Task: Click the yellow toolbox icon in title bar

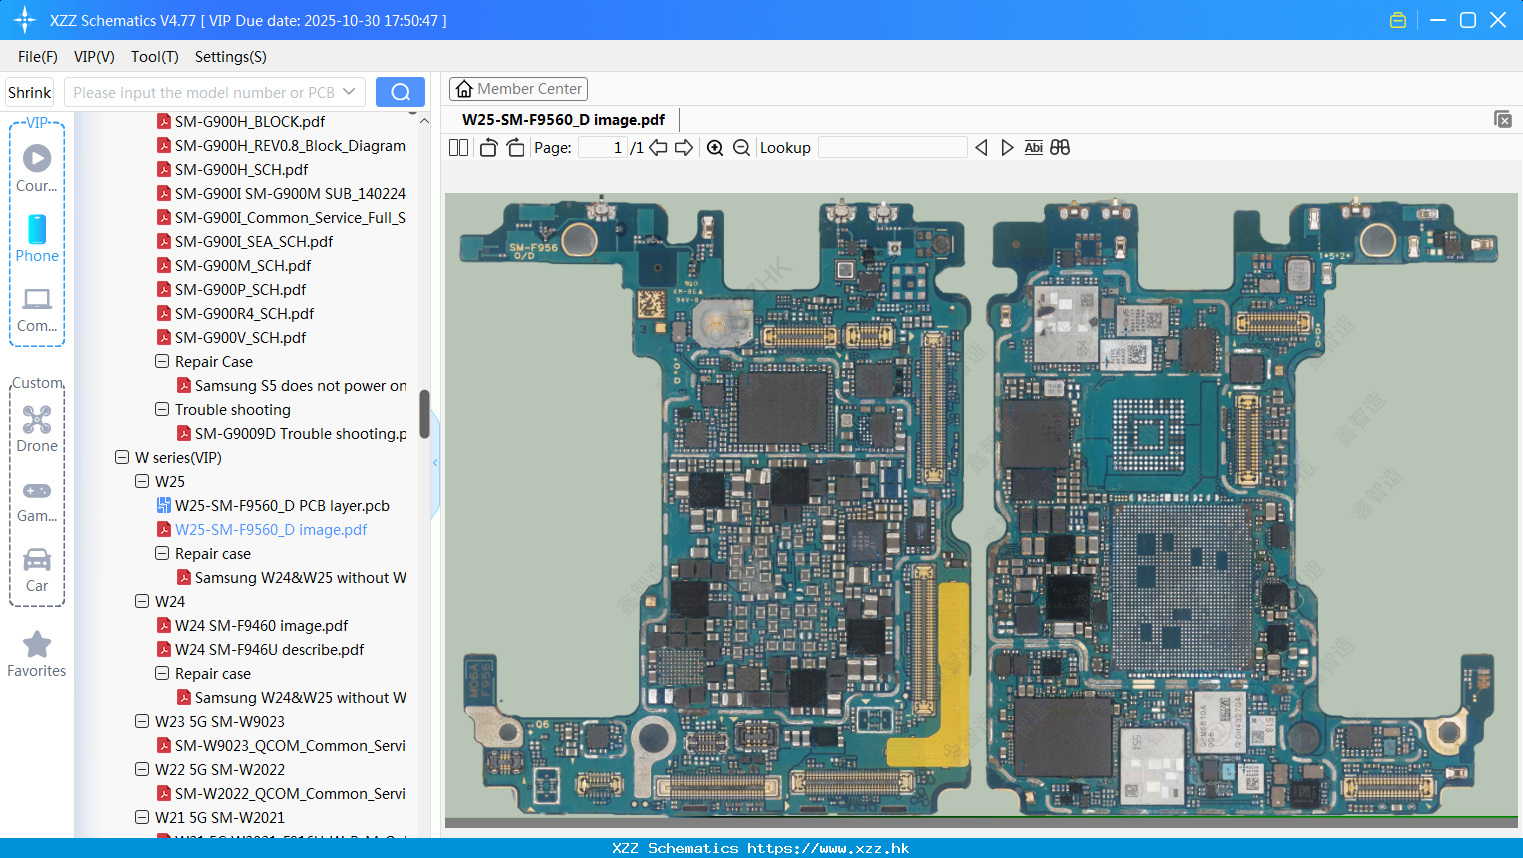Action: (x=1398, y=20)
